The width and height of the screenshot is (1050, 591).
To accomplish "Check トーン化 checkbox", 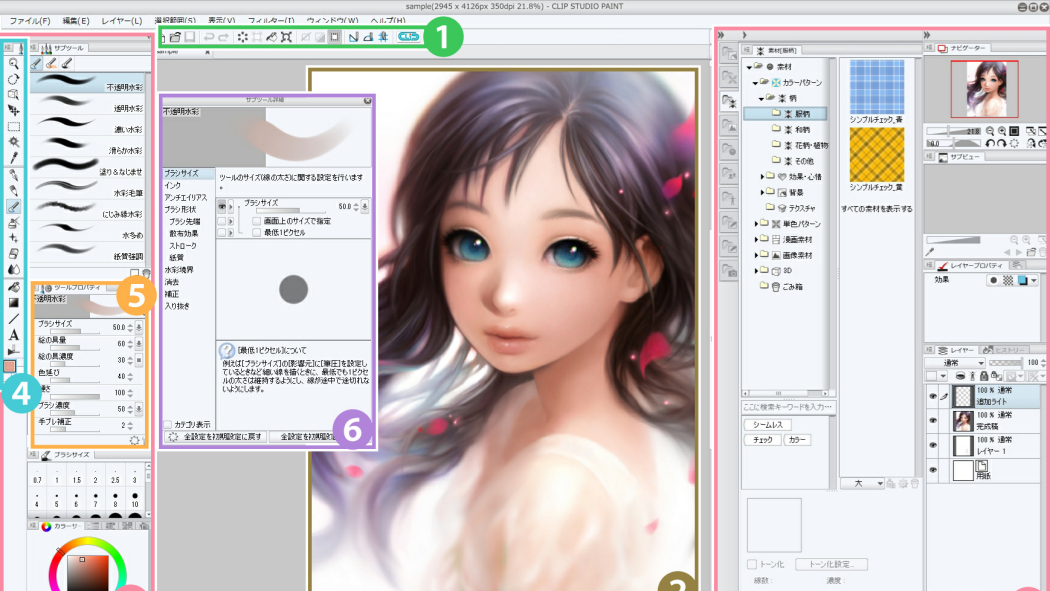I will click(752, 564).
